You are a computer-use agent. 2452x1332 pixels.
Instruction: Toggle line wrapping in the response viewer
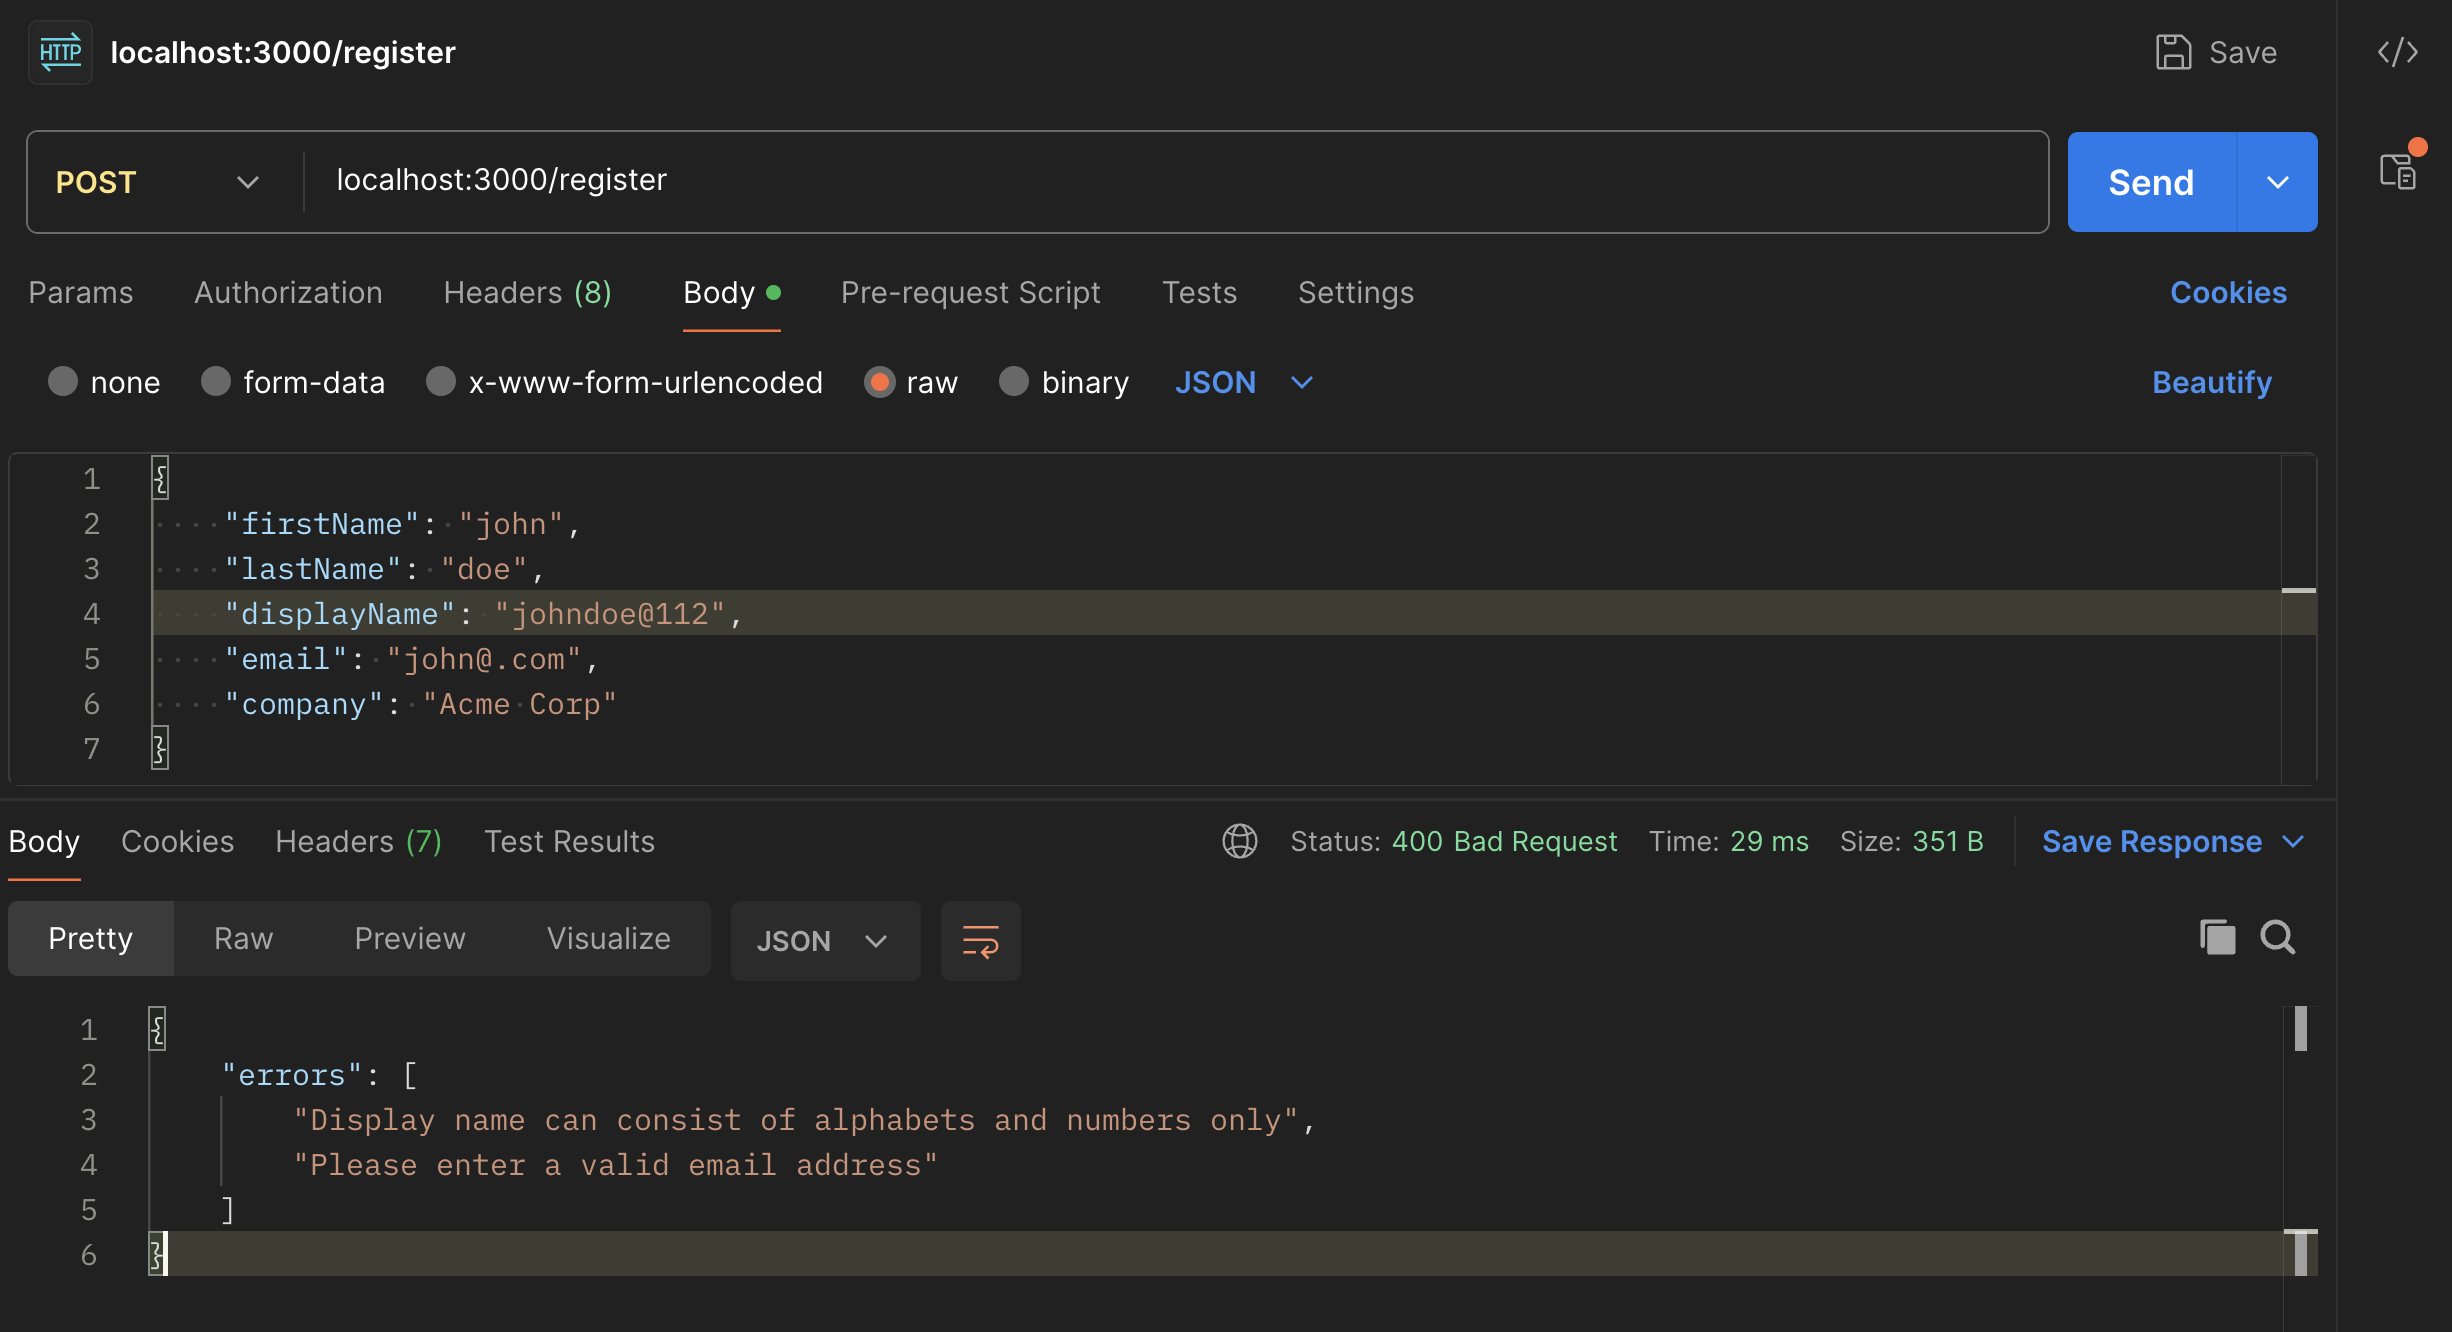pos(980,940)
